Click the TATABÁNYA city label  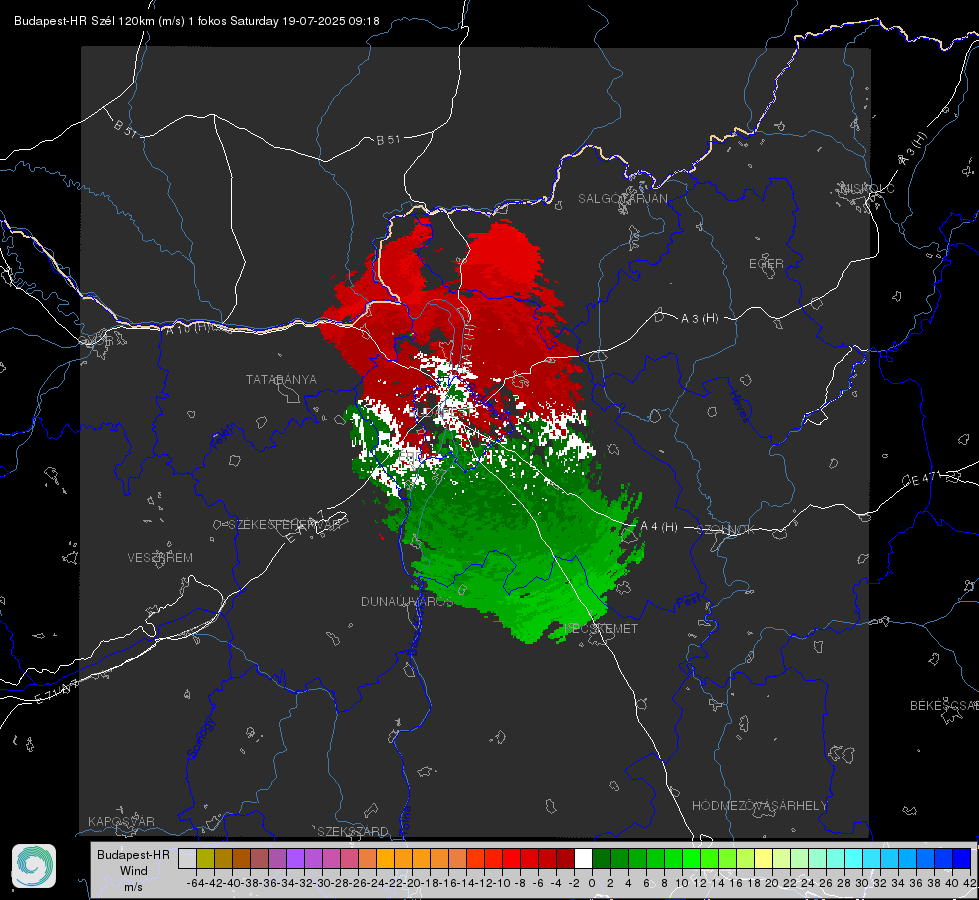coord(281,379)
